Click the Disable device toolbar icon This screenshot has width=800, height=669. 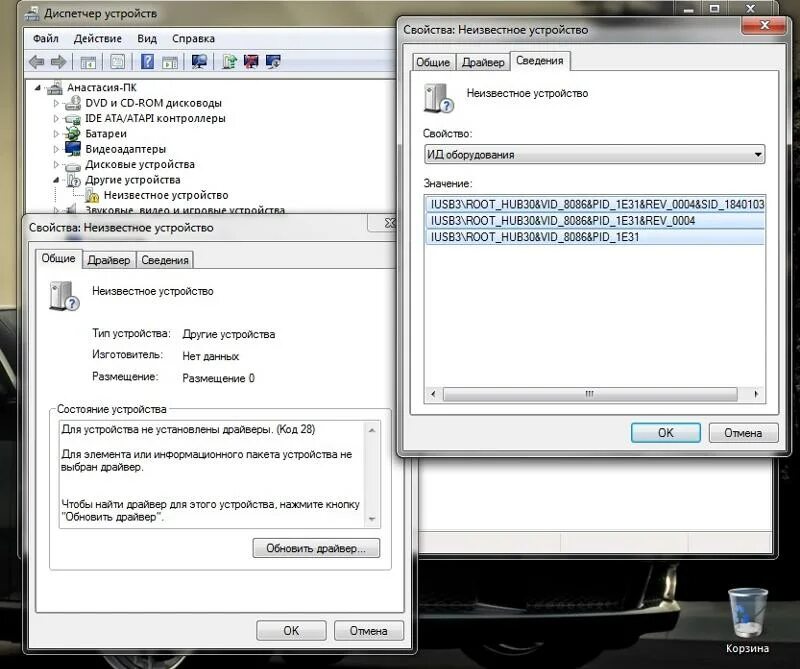273,62
